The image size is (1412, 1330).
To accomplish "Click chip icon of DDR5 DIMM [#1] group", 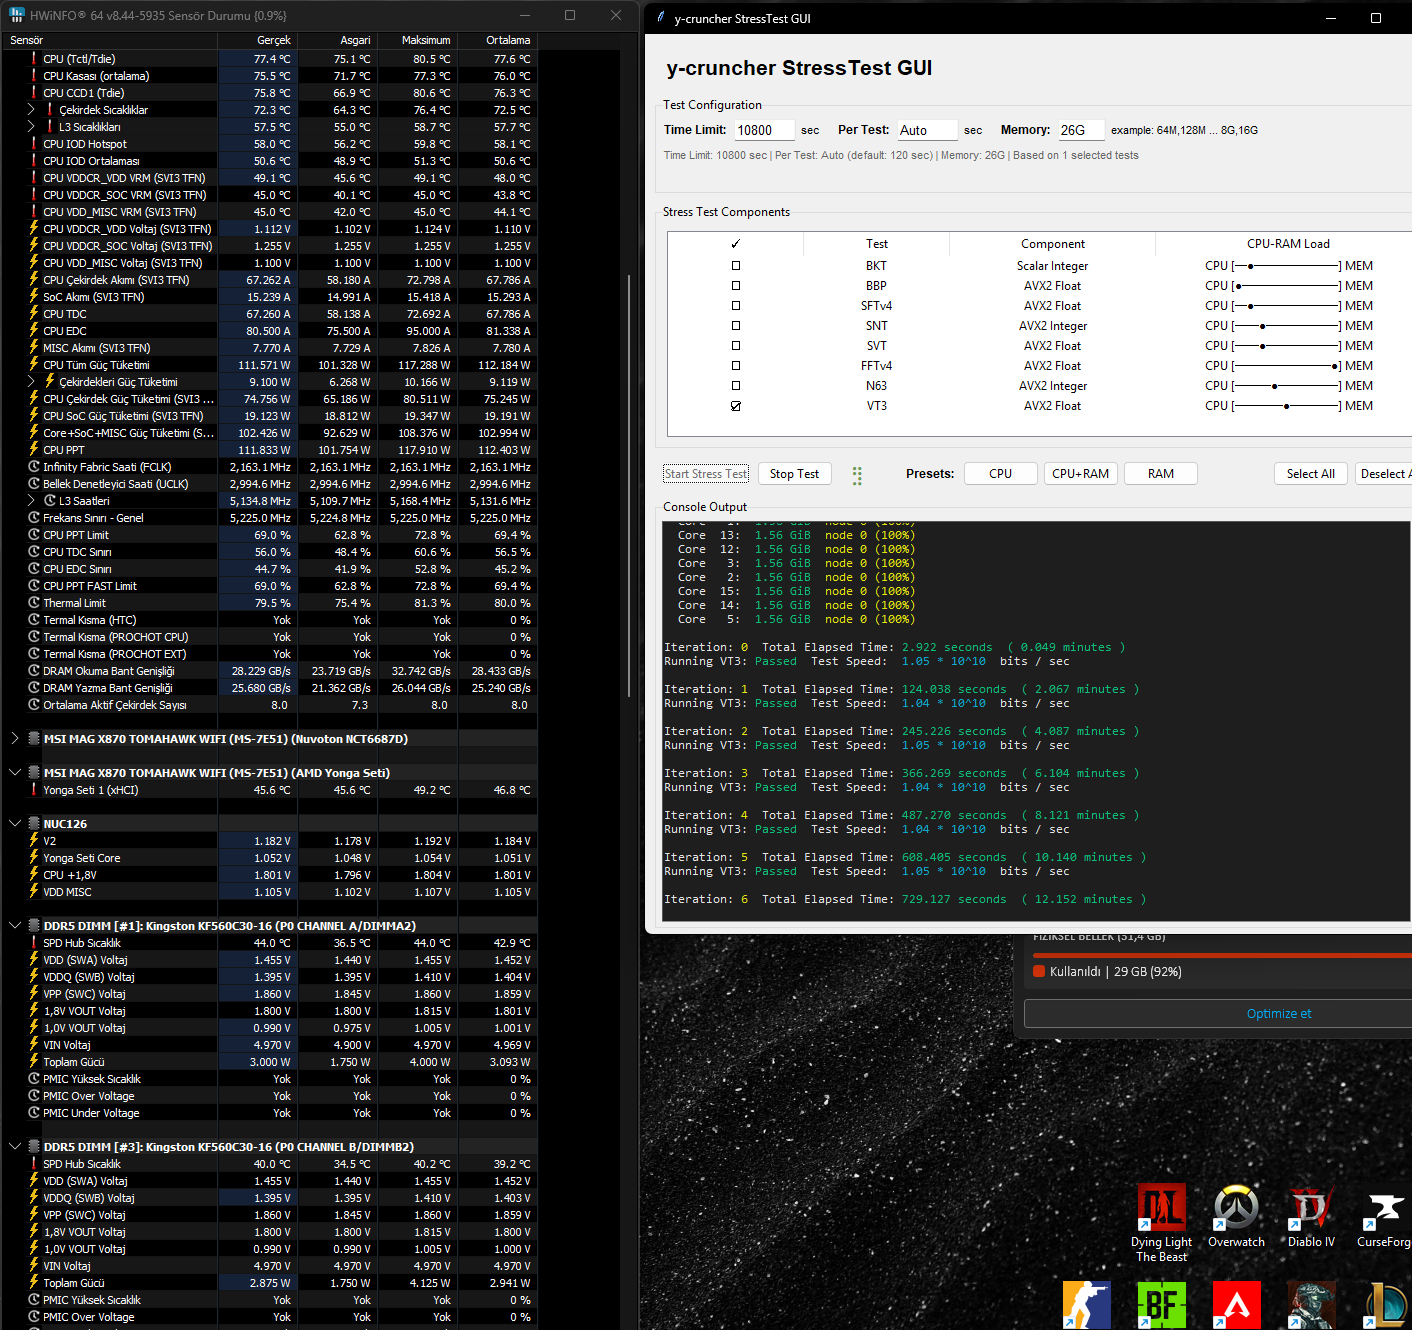I will (34, 926).
